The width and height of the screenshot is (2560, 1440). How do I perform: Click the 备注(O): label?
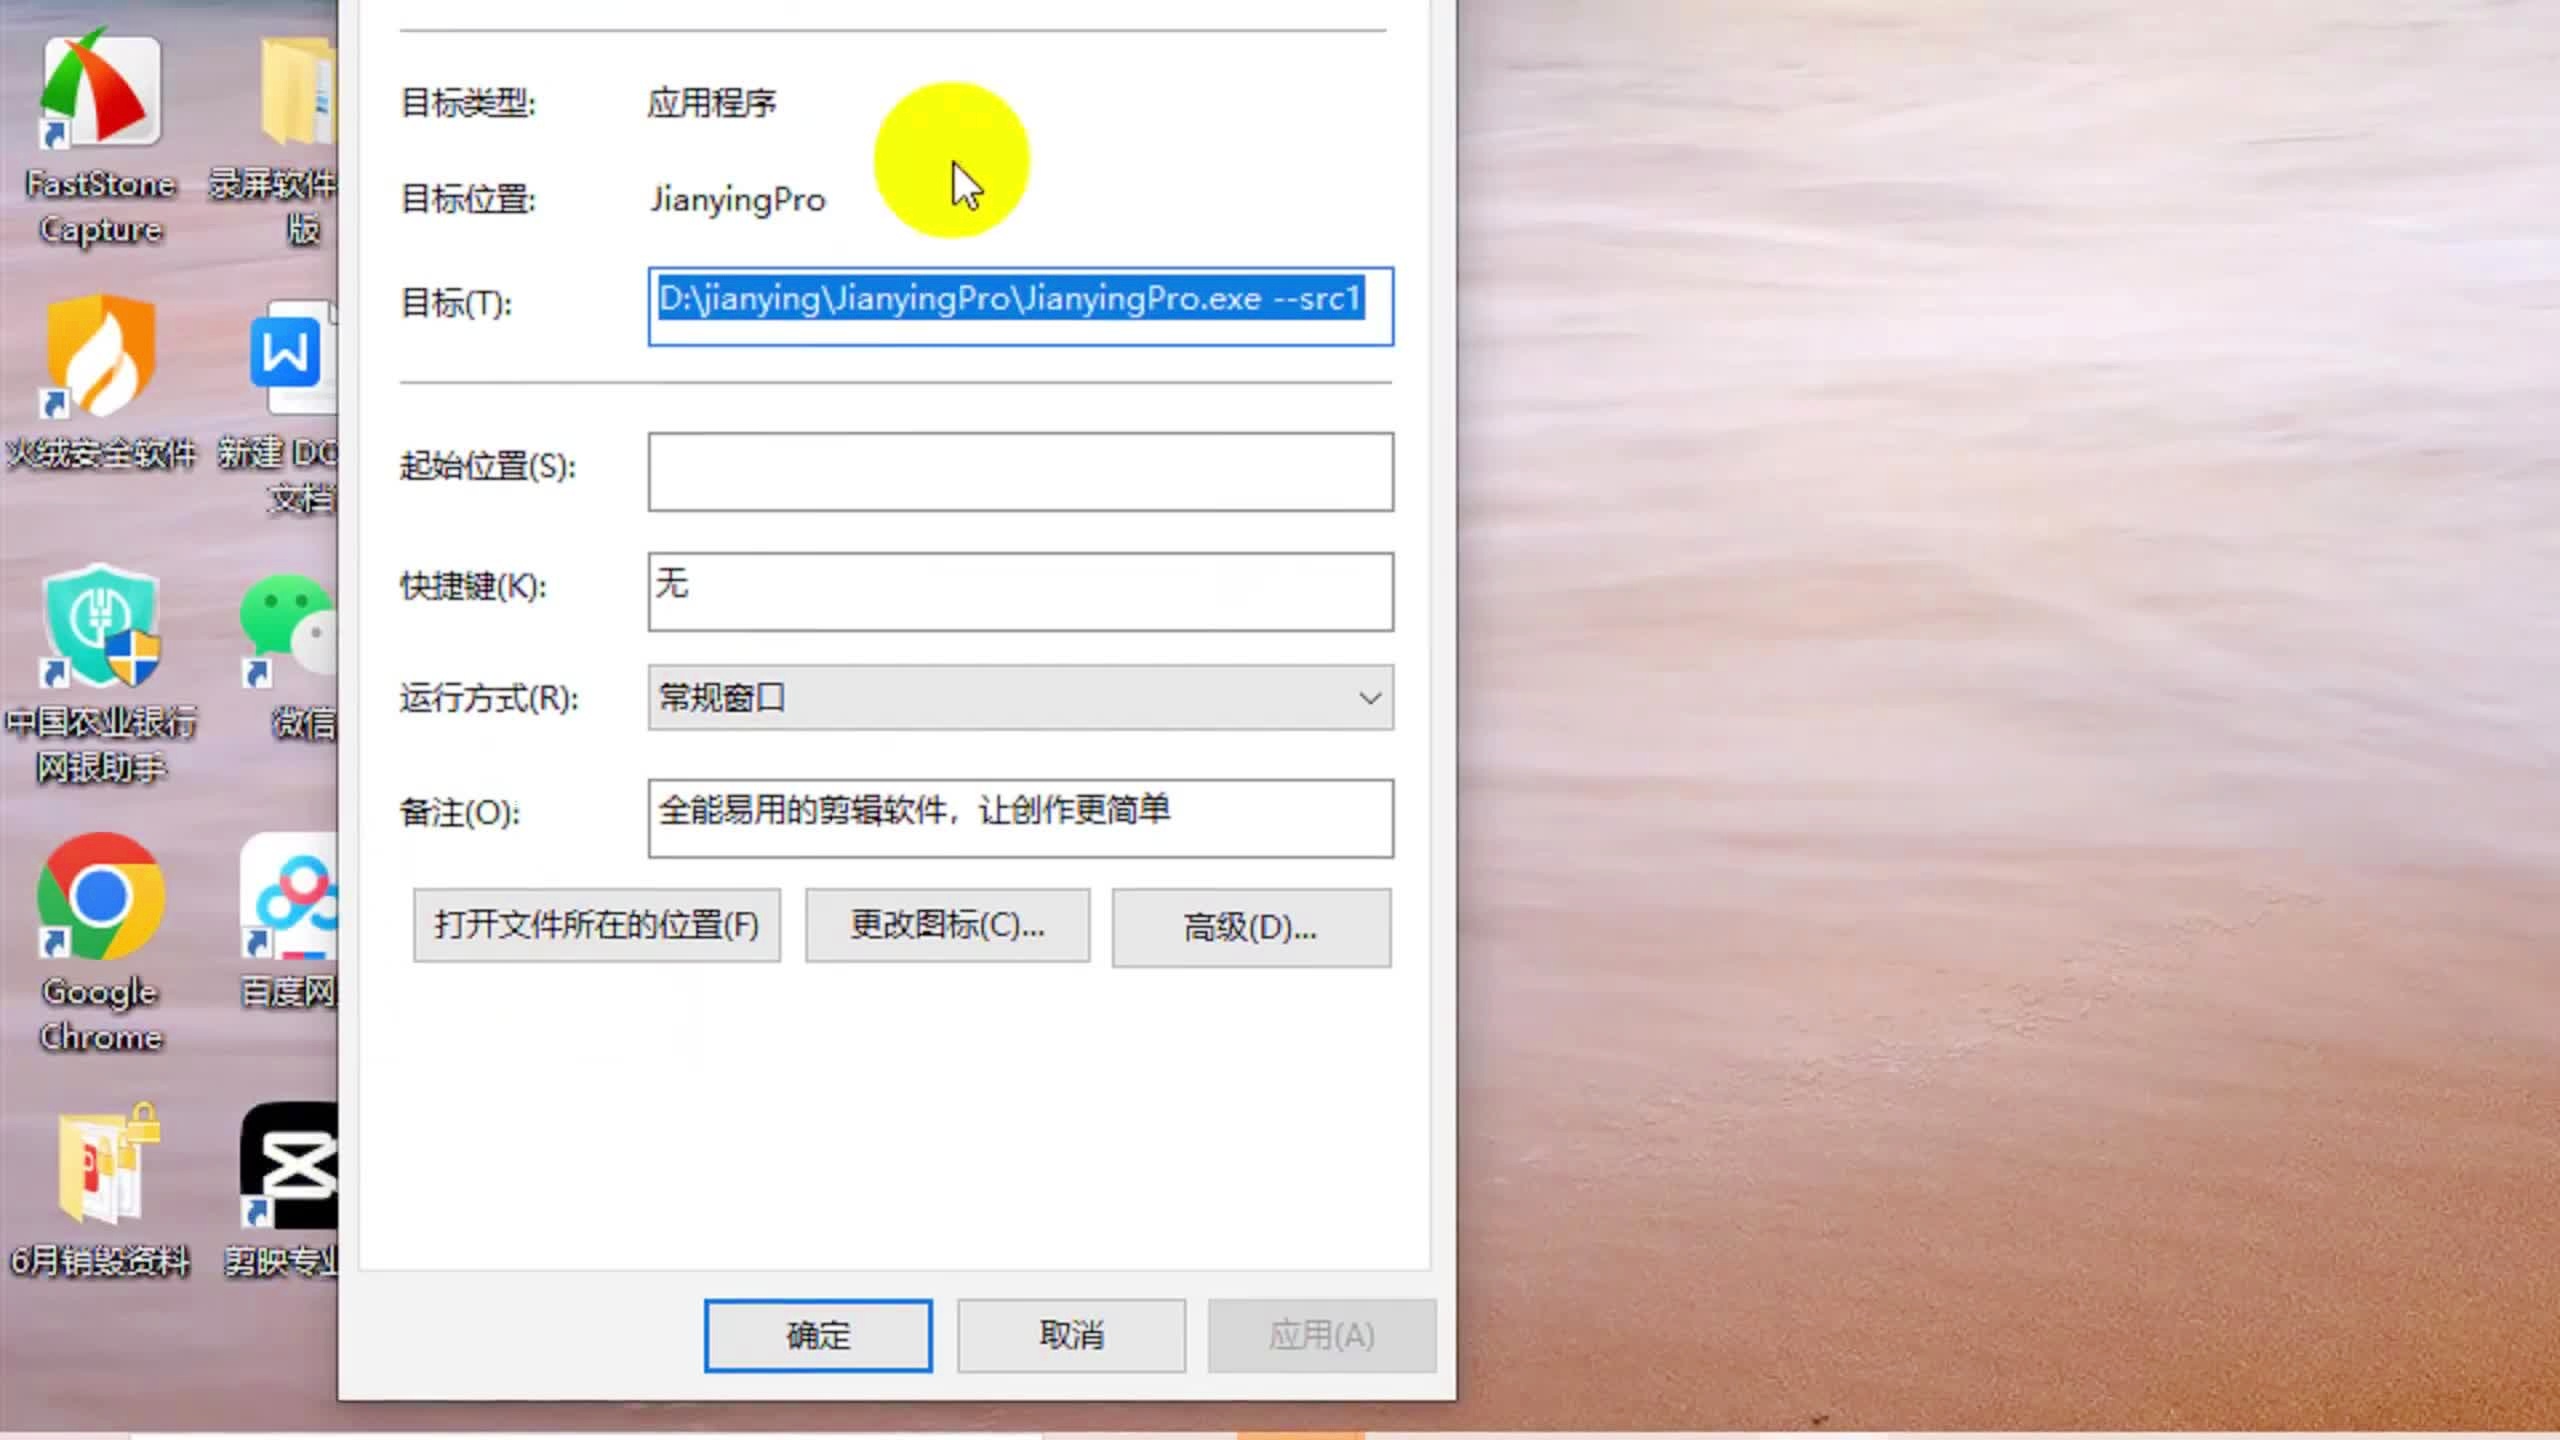(460, 812)
